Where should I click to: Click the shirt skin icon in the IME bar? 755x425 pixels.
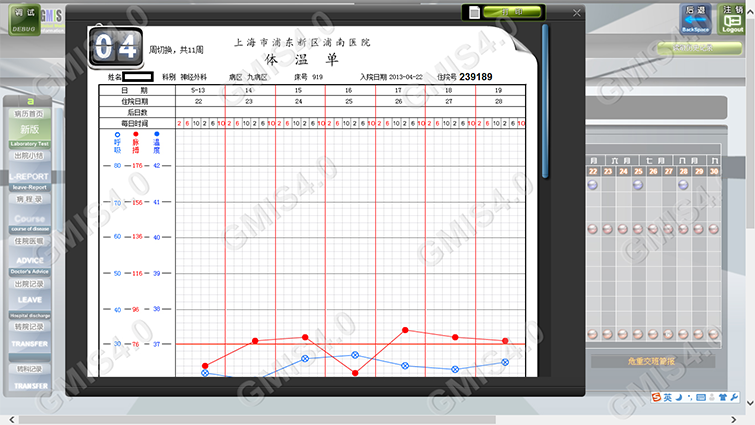[723, 397]
